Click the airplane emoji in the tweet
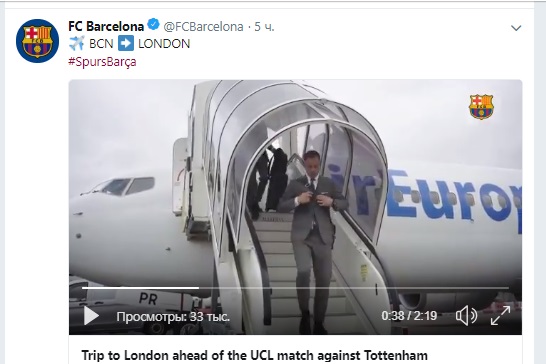 (77, 44)
